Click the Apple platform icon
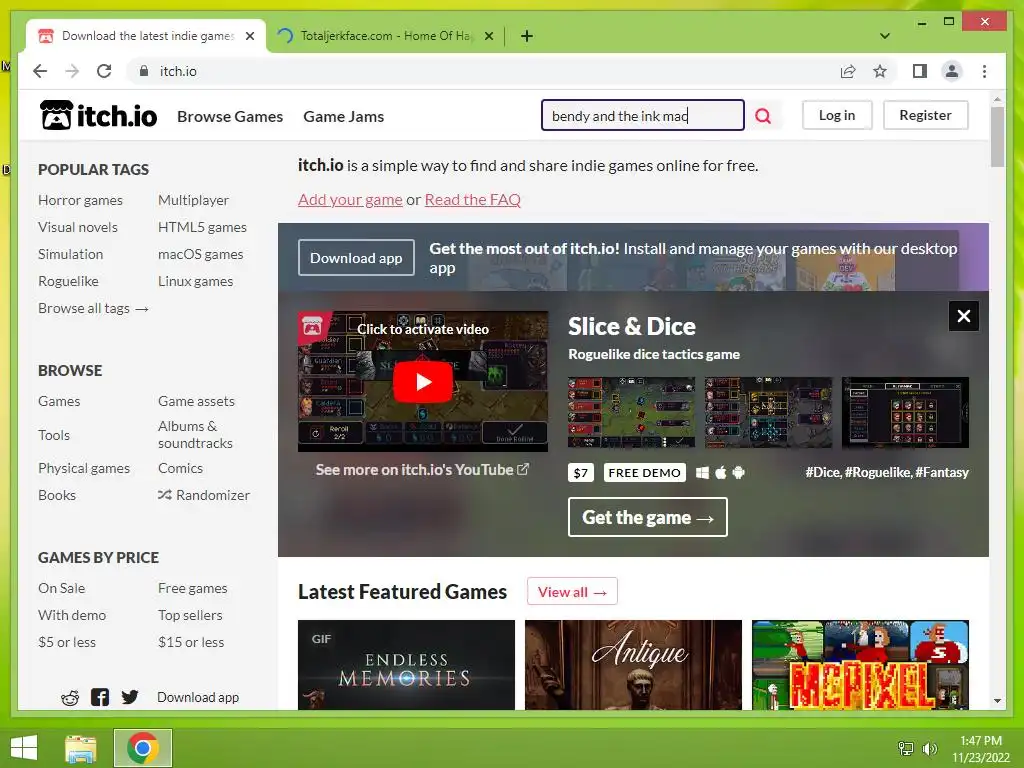 pyautogui.click(x=721, y=473)
